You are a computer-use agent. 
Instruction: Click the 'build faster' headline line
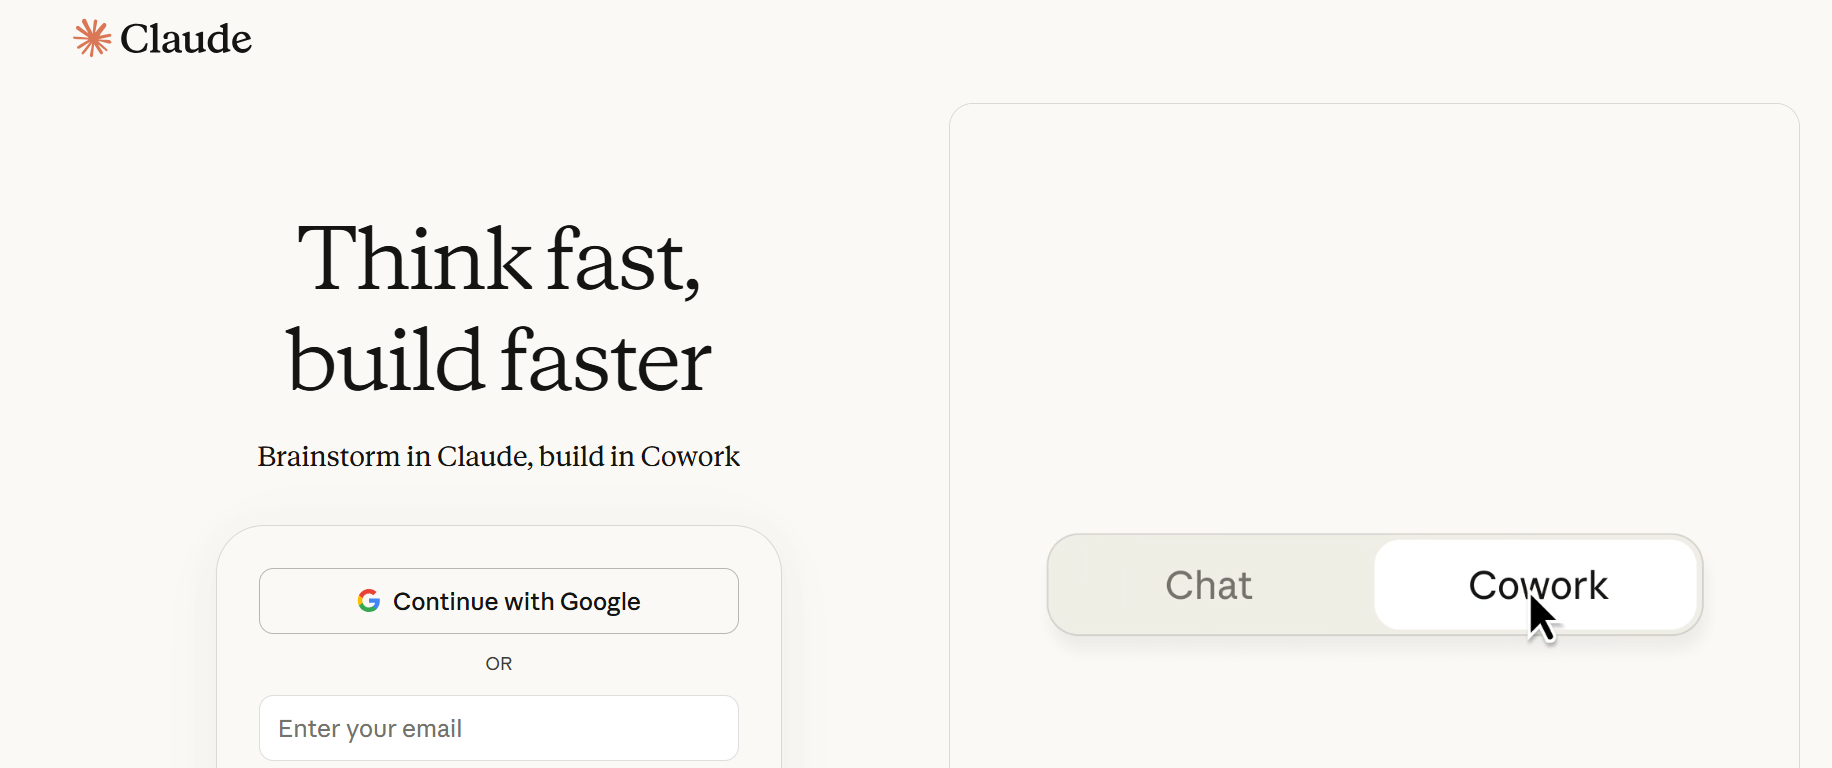pos(499,360)
